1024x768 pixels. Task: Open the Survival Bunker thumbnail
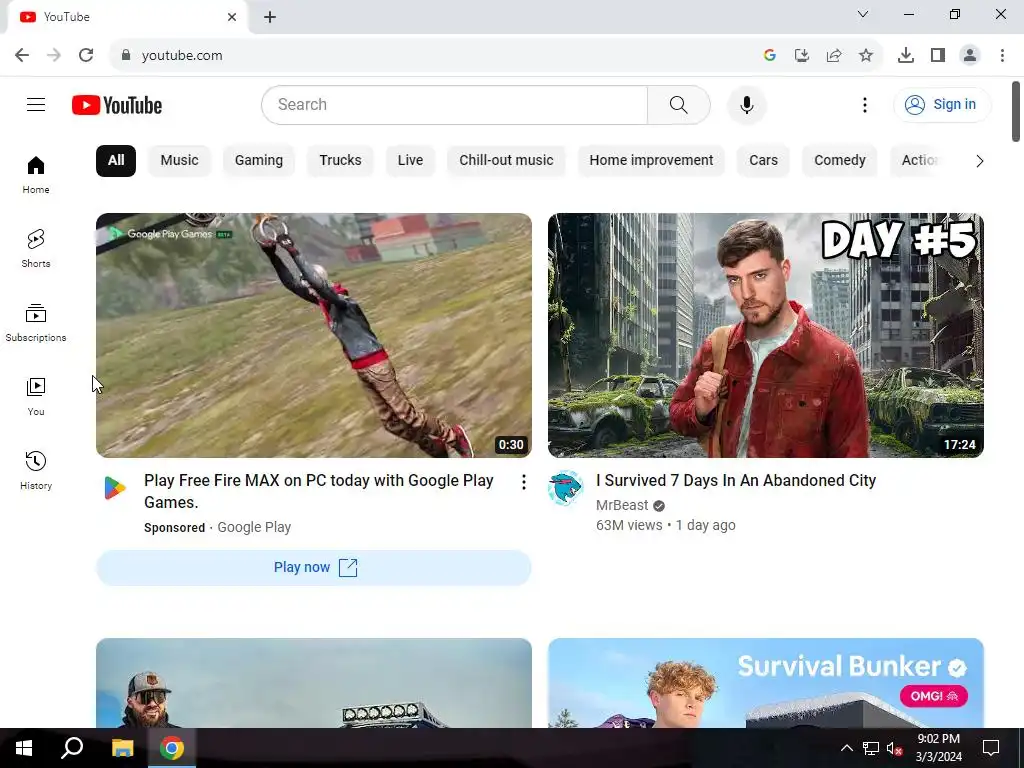pyautogui.click(x=765, y=683)
